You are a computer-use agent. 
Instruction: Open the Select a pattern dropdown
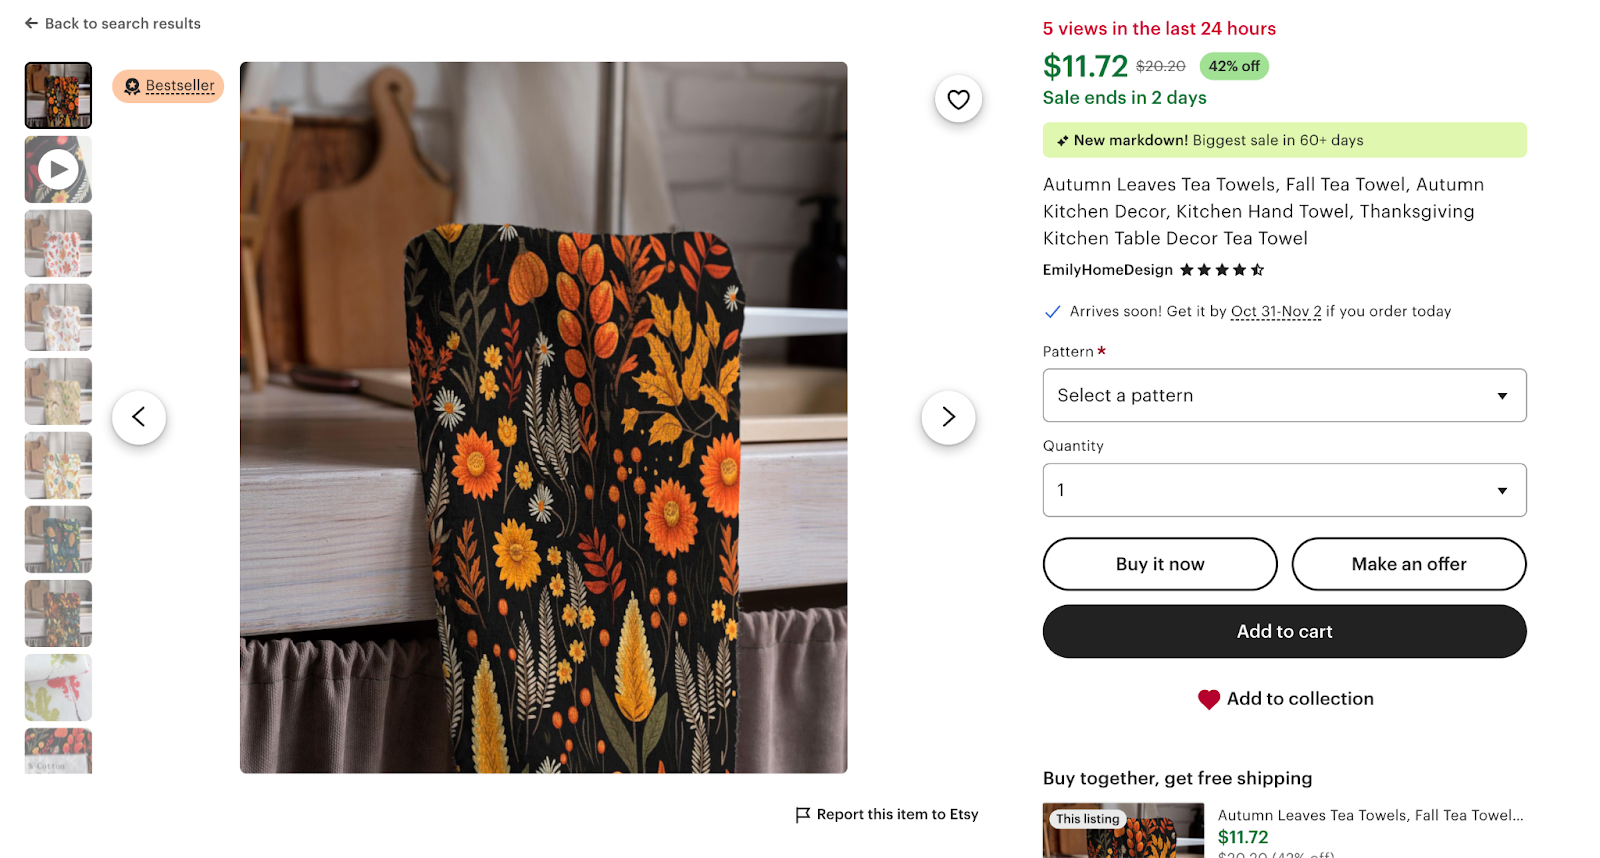click(1284, 395)
